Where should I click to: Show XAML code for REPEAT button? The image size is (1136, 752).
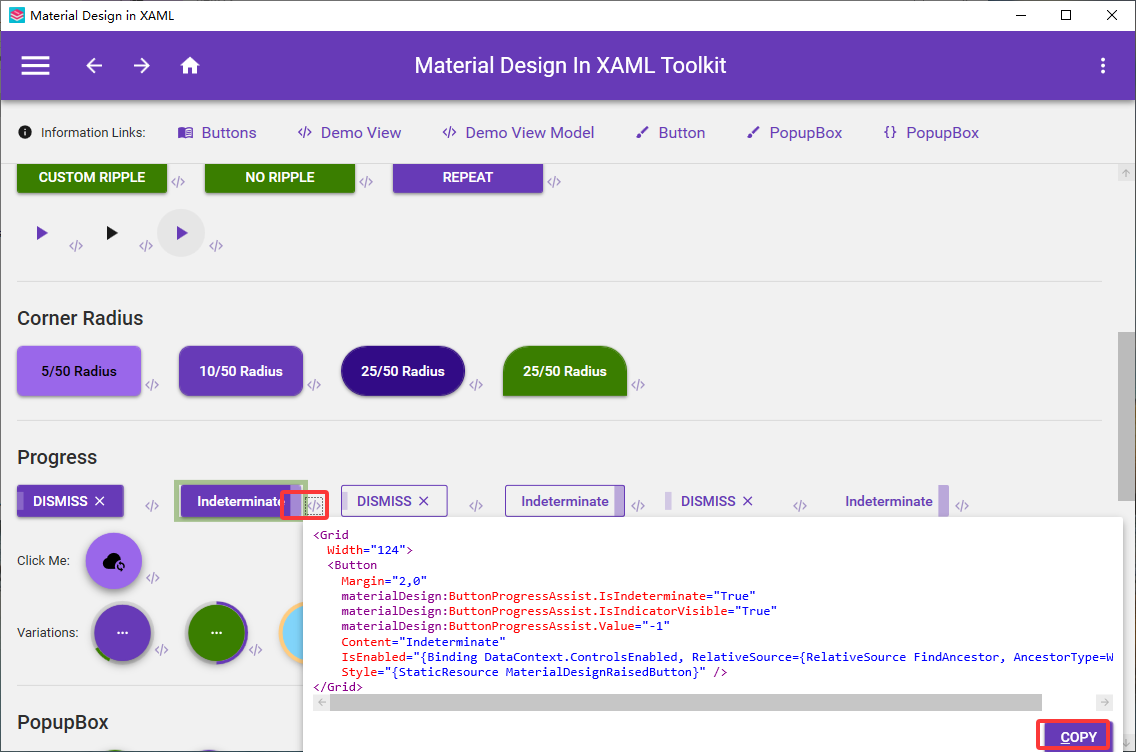point(554,182)
